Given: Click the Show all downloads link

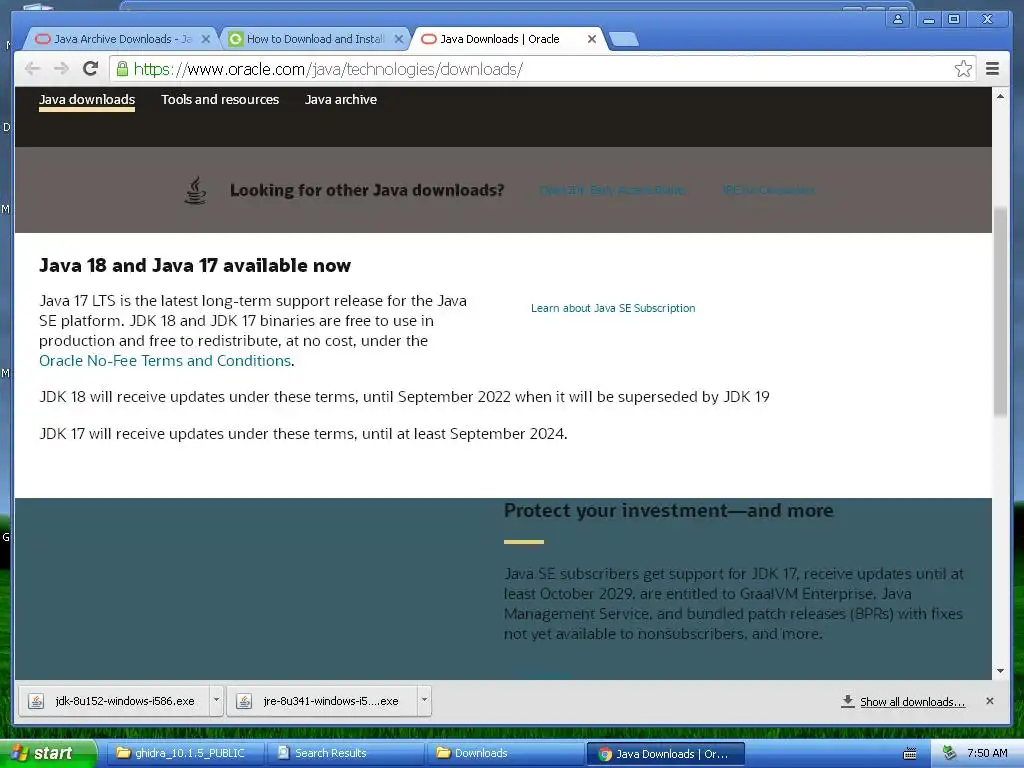Looking at the screenshot, I should (912, 701).
